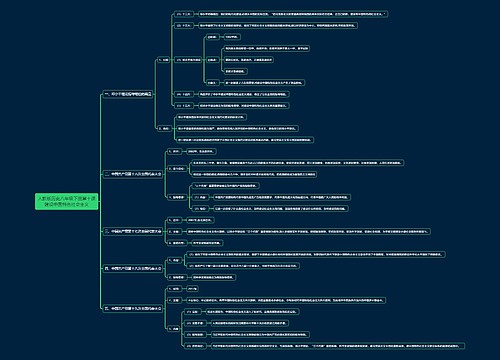Click the 2002年 detail node under section 二
Image resolution: width=500 pixels, height=360 pixels.
pyautogui.click(x=201, y=151)
